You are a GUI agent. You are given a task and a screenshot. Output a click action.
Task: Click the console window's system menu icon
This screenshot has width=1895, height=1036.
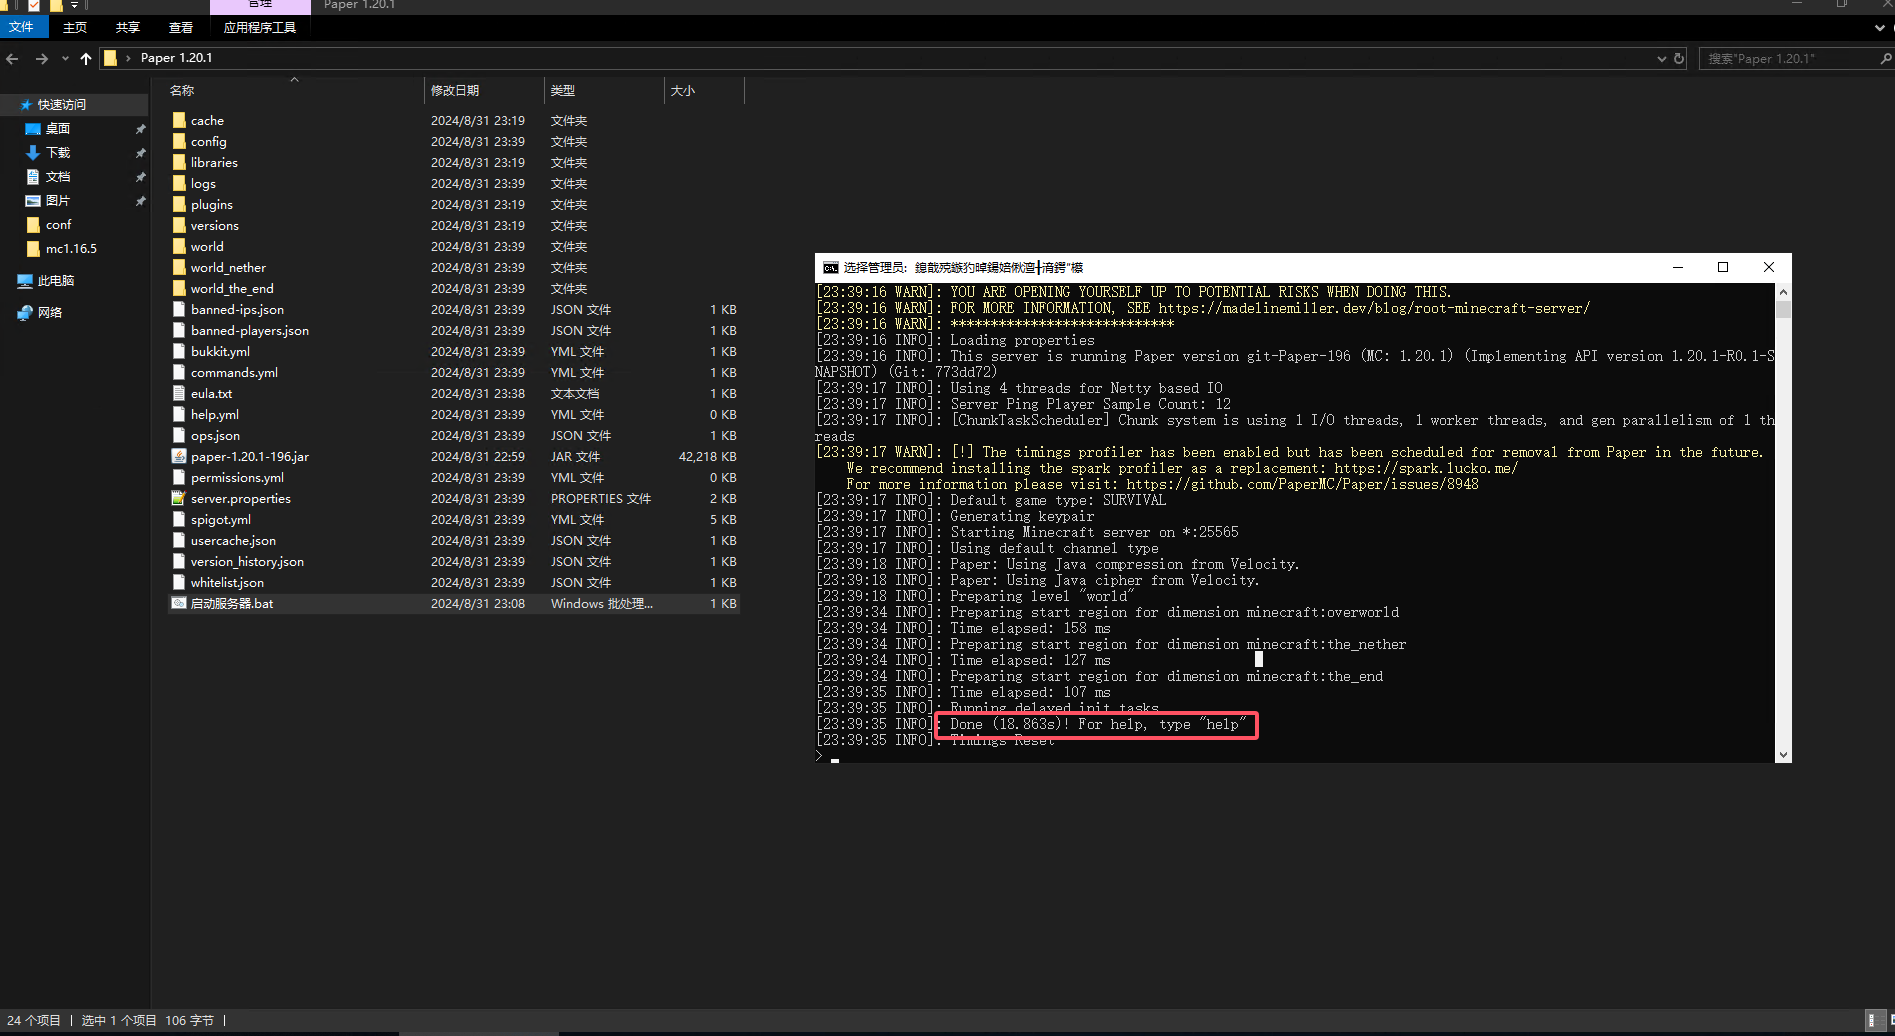click(x=830, y=267)
